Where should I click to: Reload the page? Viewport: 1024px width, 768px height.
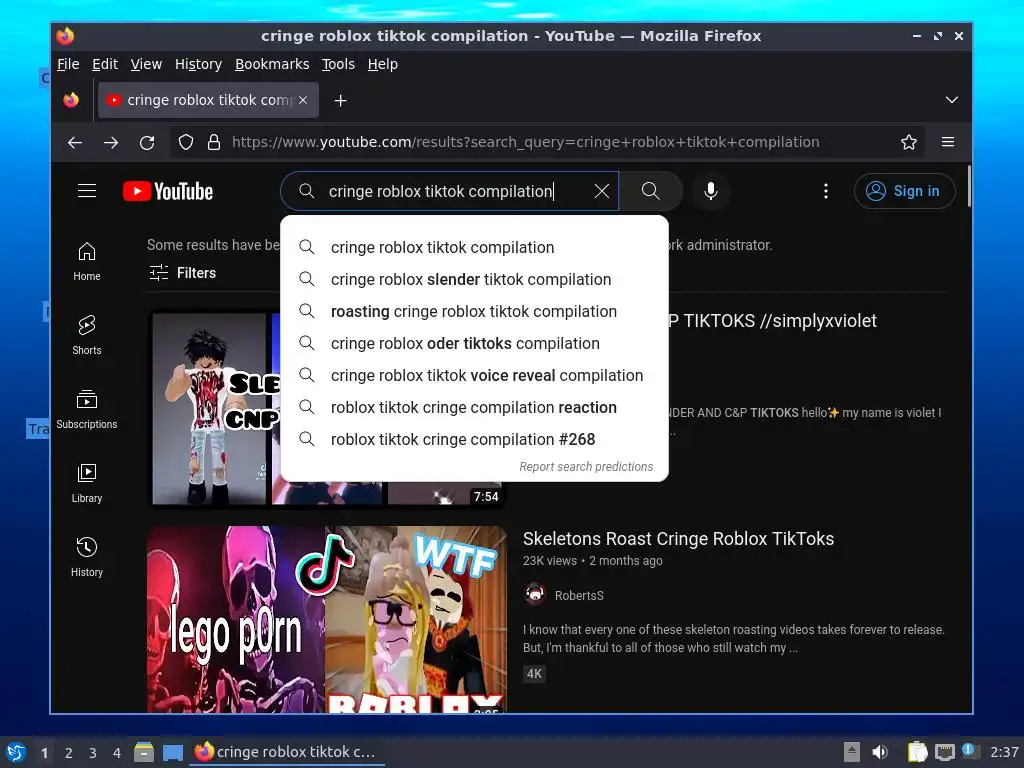(147, 142)
